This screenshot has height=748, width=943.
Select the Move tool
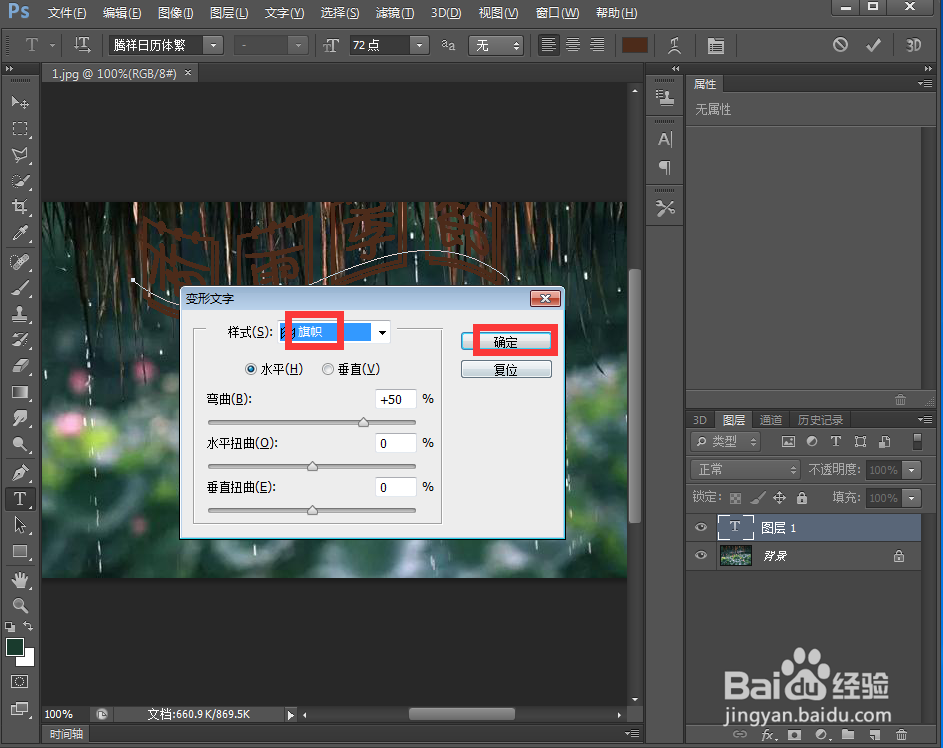tap(20, 102)
